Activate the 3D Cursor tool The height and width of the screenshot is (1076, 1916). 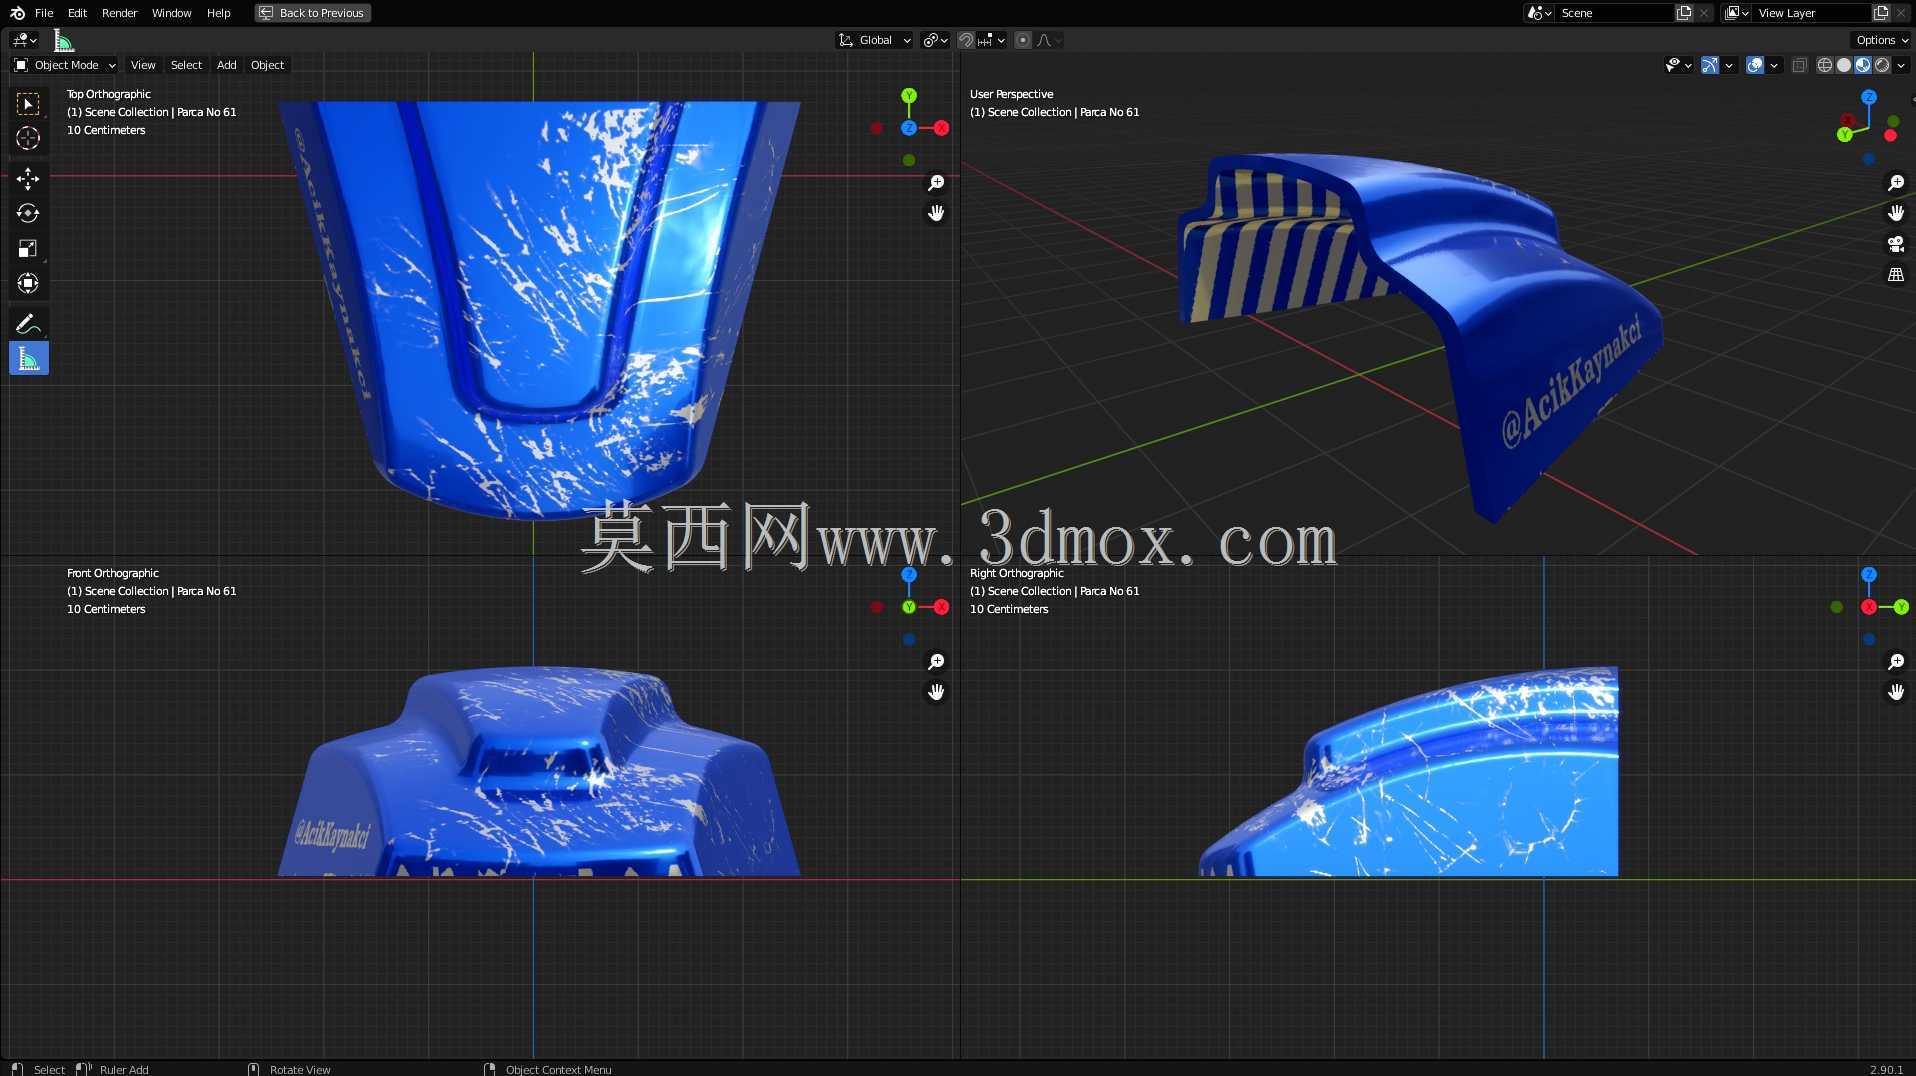[28, 139]
